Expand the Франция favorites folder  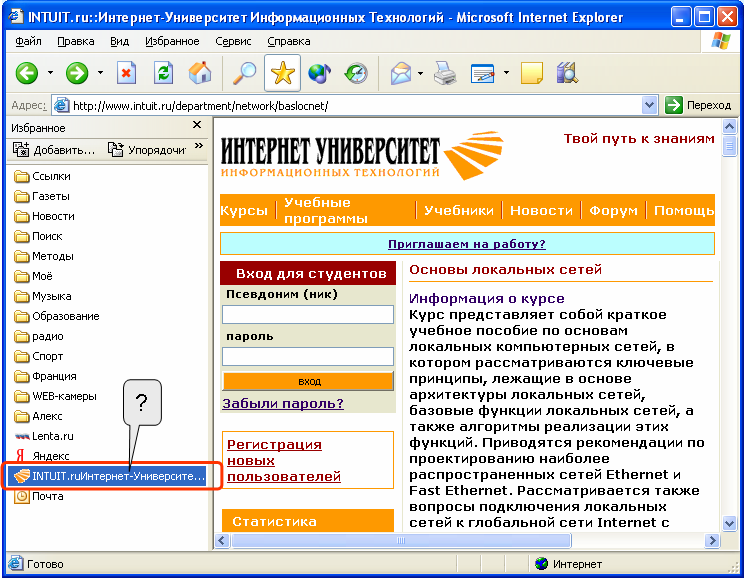tap(45, 375)
